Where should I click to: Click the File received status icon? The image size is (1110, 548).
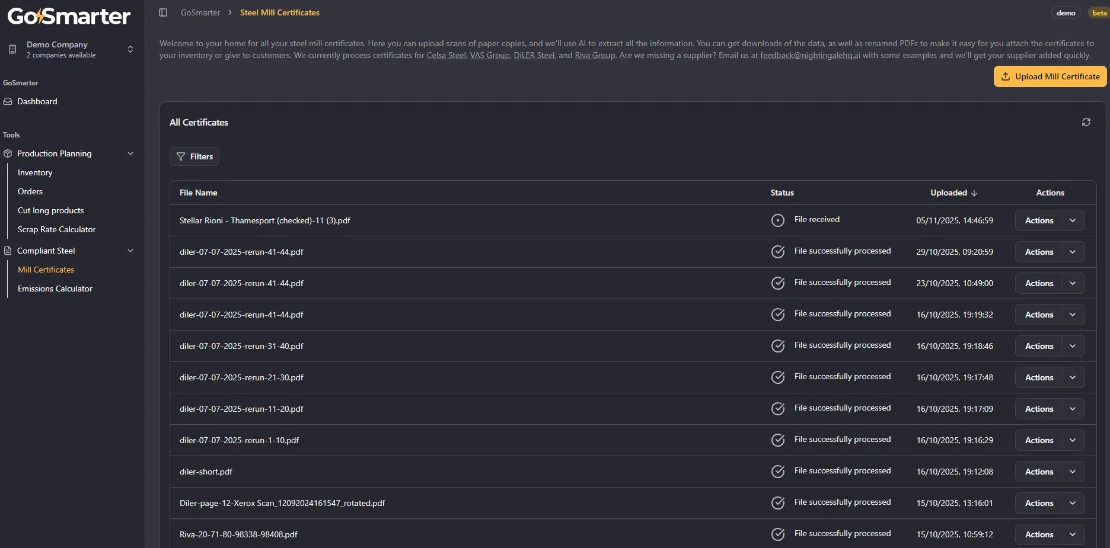tap(778, 220)
